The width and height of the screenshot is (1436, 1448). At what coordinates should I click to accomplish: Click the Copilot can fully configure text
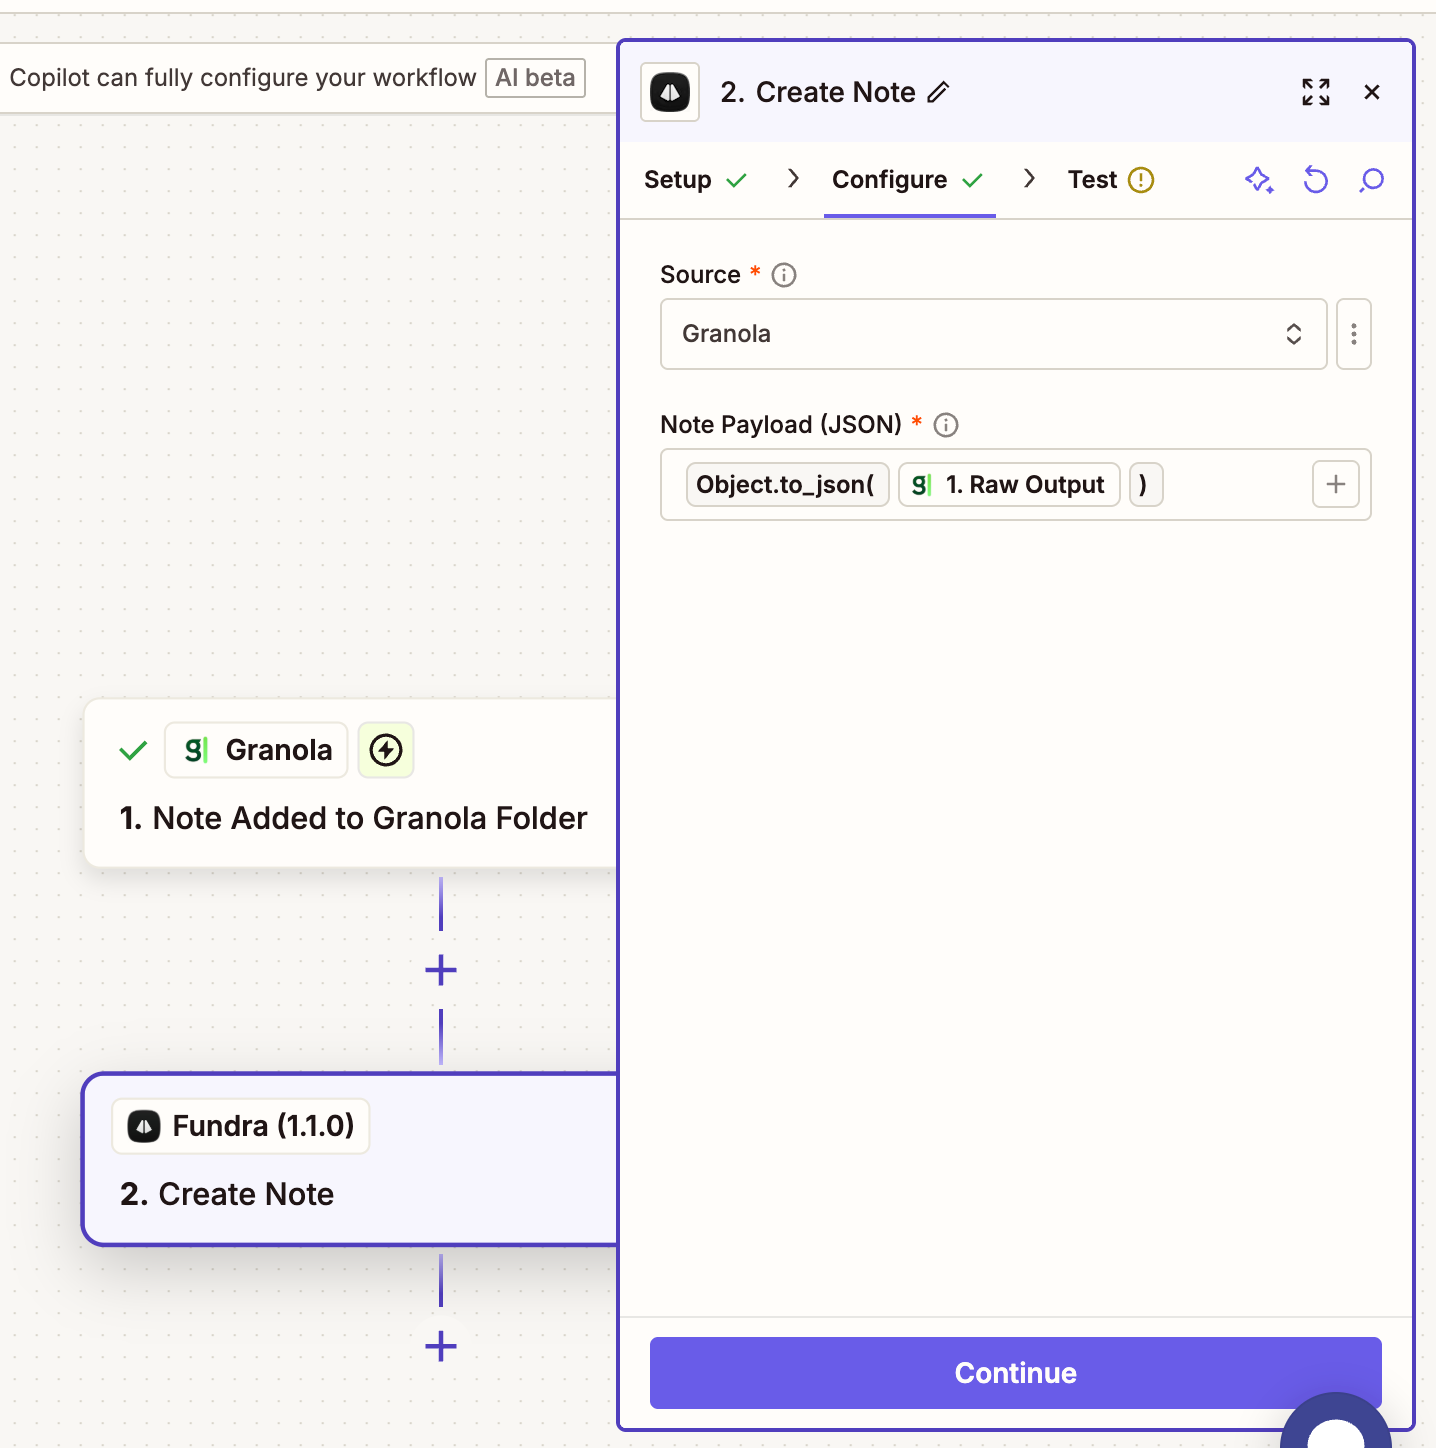[x=243, y=78]
